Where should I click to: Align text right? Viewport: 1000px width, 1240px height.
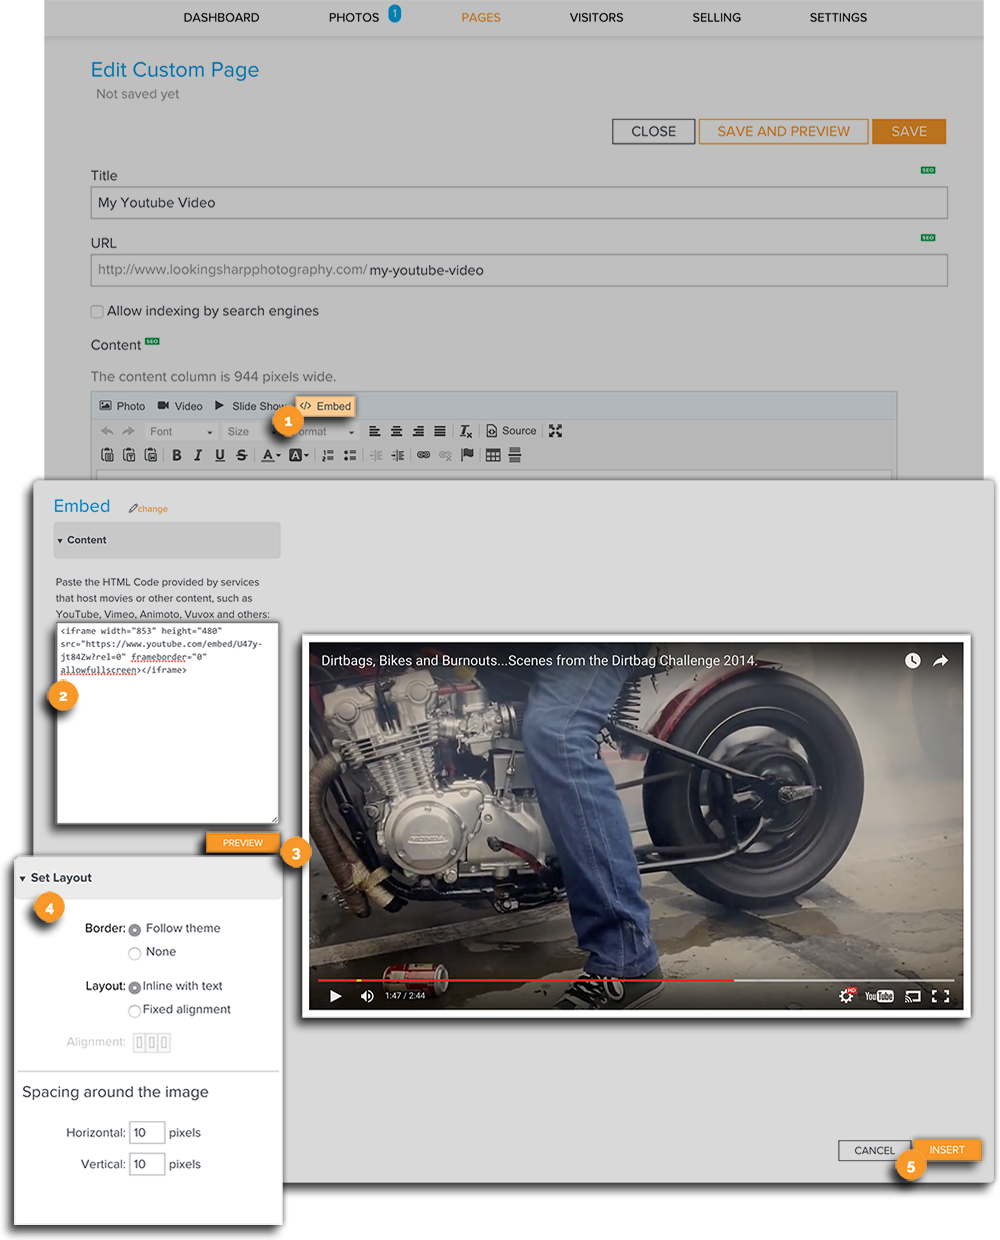418,431
